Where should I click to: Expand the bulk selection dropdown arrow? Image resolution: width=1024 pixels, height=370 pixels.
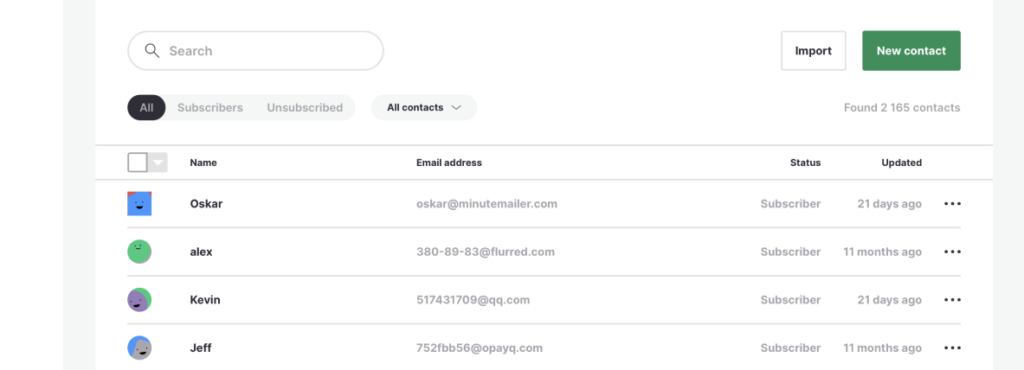(157, 162)
